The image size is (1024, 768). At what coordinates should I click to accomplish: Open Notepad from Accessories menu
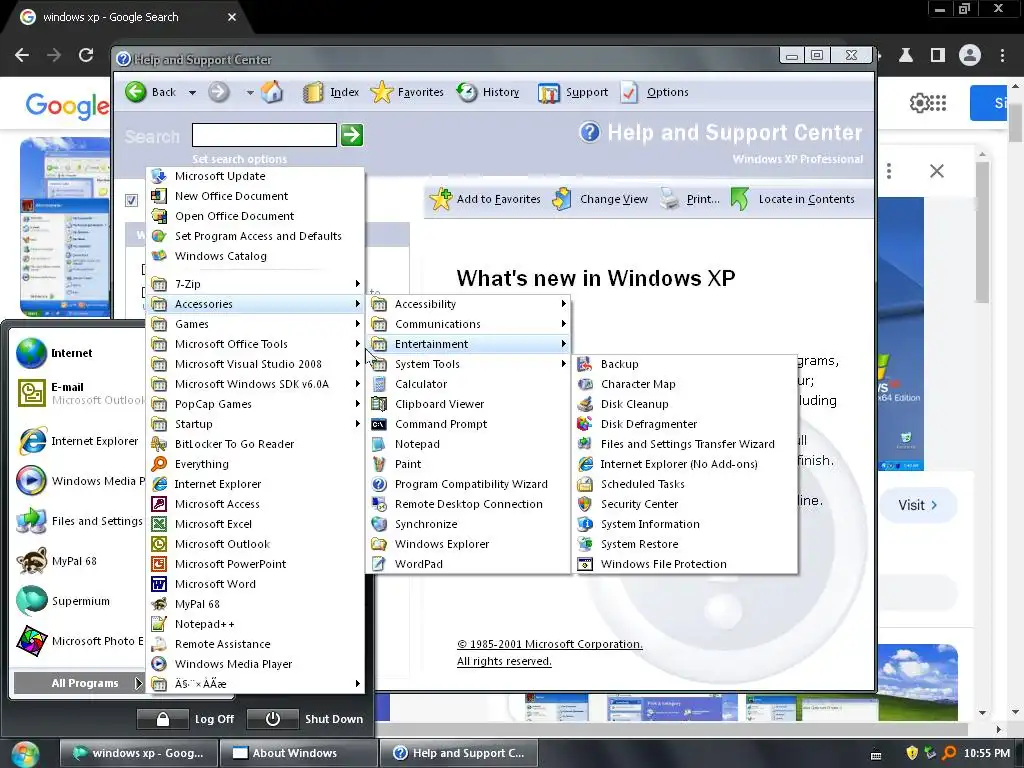pyautogui.click(x=468, y=444)
